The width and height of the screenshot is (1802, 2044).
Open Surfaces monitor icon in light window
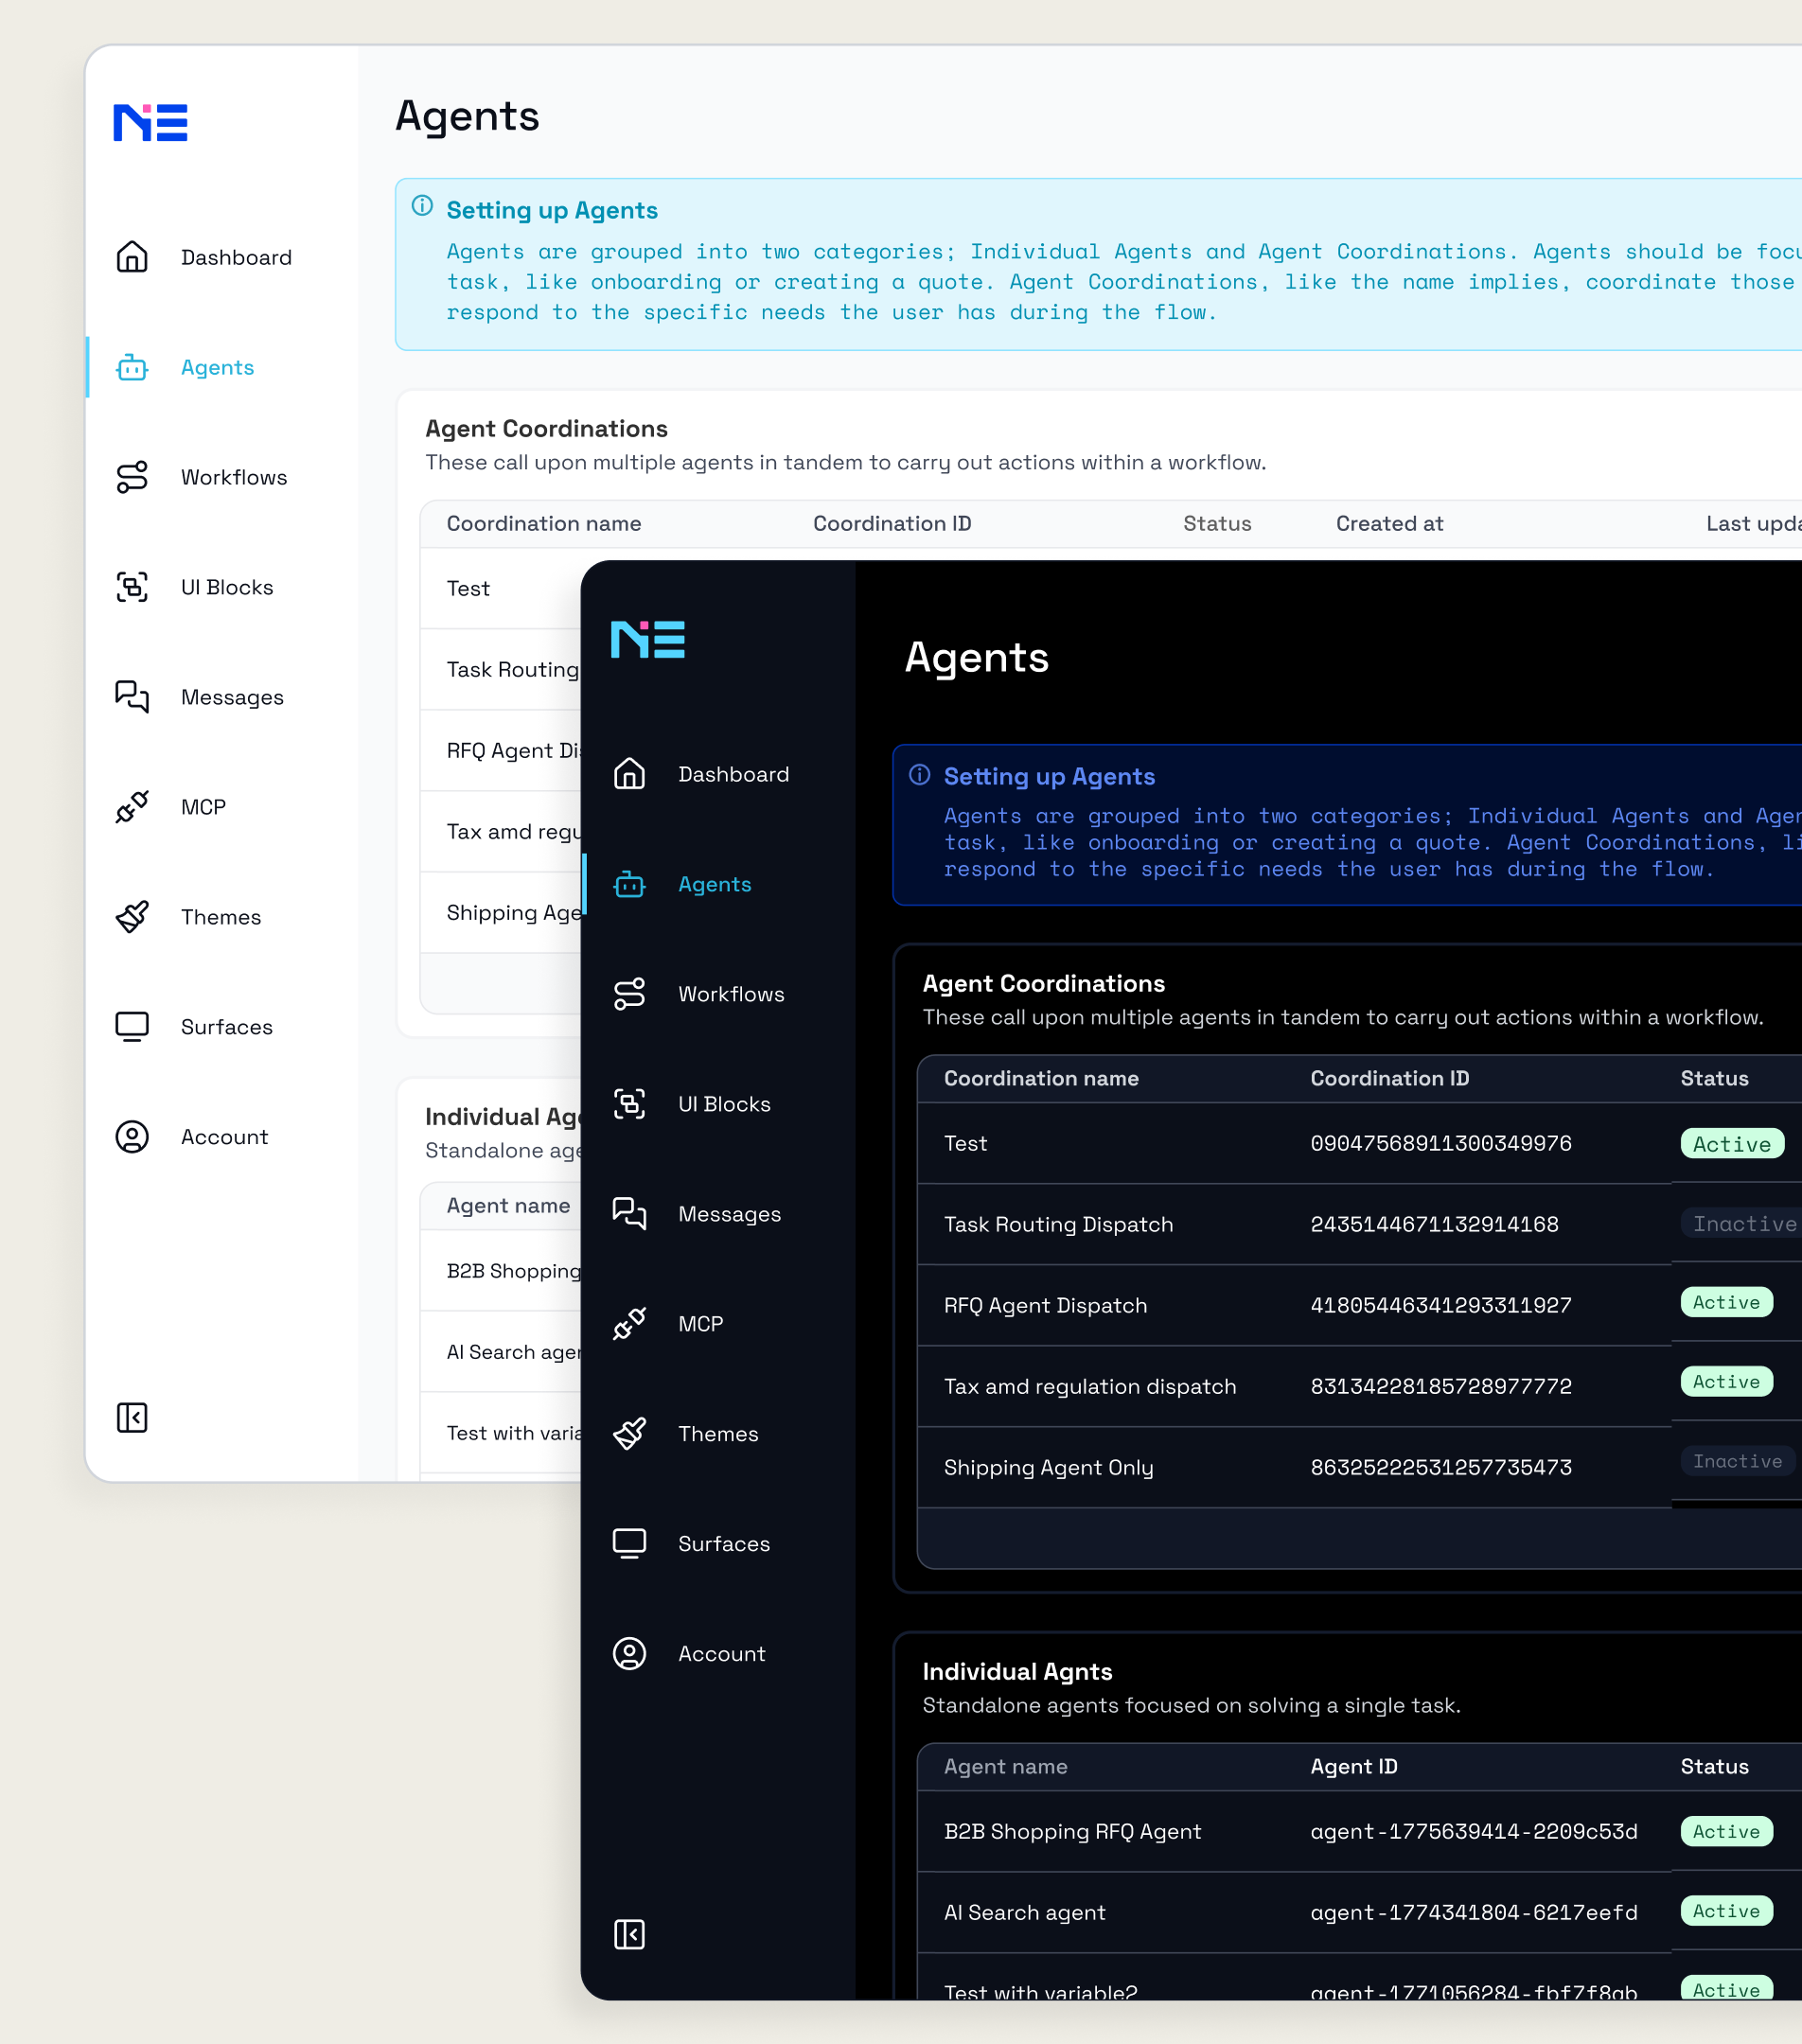(x=132, y=1027)
